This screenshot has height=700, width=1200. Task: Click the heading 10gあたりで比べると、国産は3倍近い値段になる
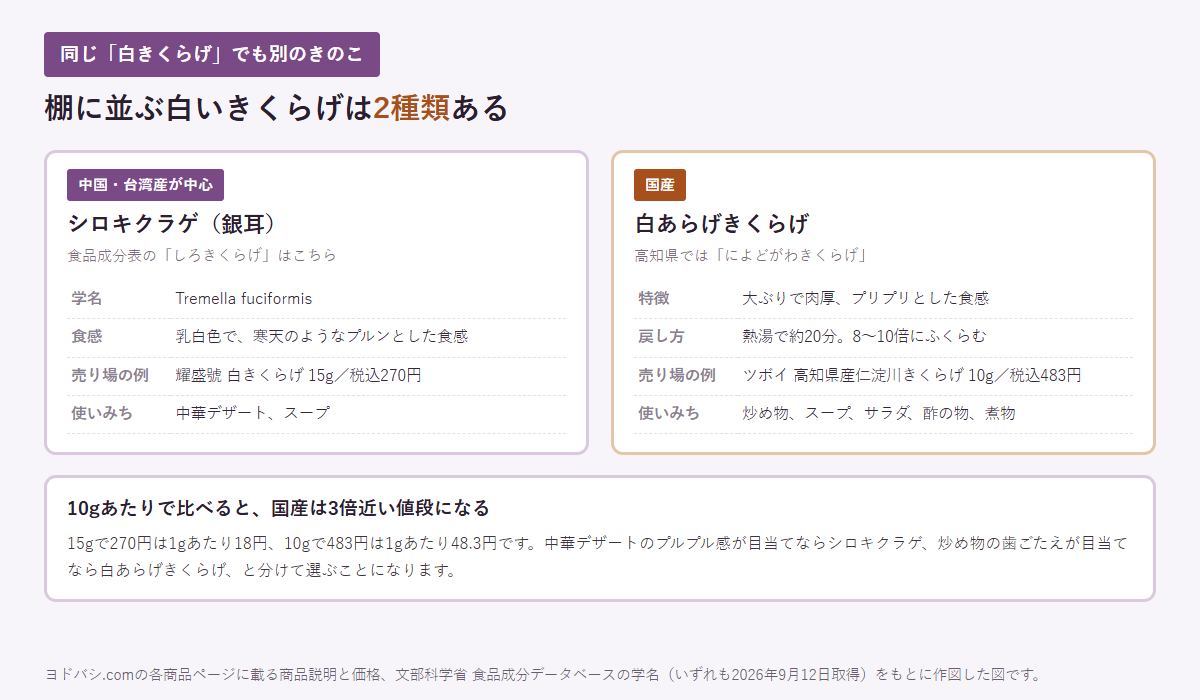tap(279, 508)
